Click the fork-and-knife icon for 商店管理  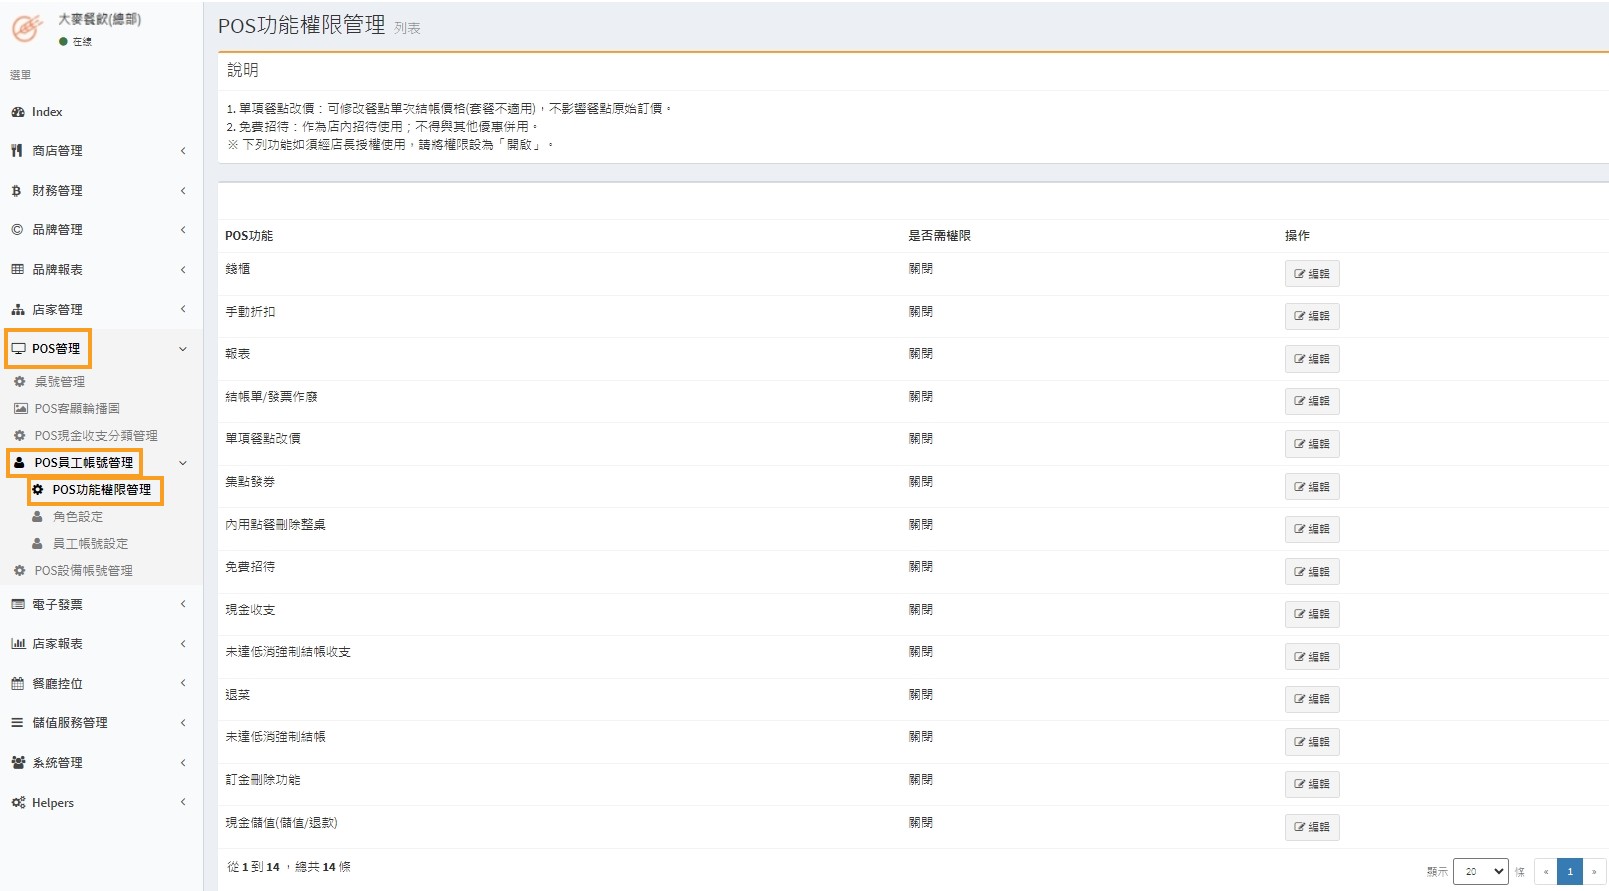[17, 151]
